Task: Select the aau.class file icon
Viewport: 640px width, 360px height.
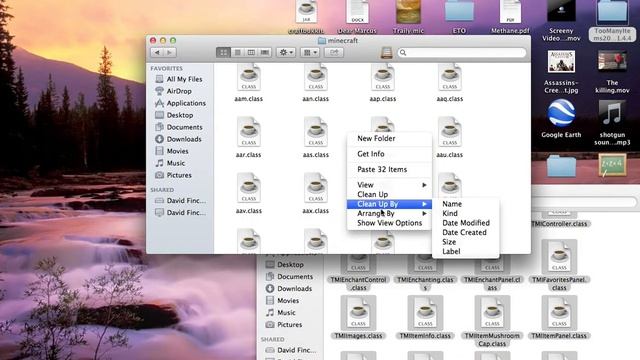Action: pos(449,132)
